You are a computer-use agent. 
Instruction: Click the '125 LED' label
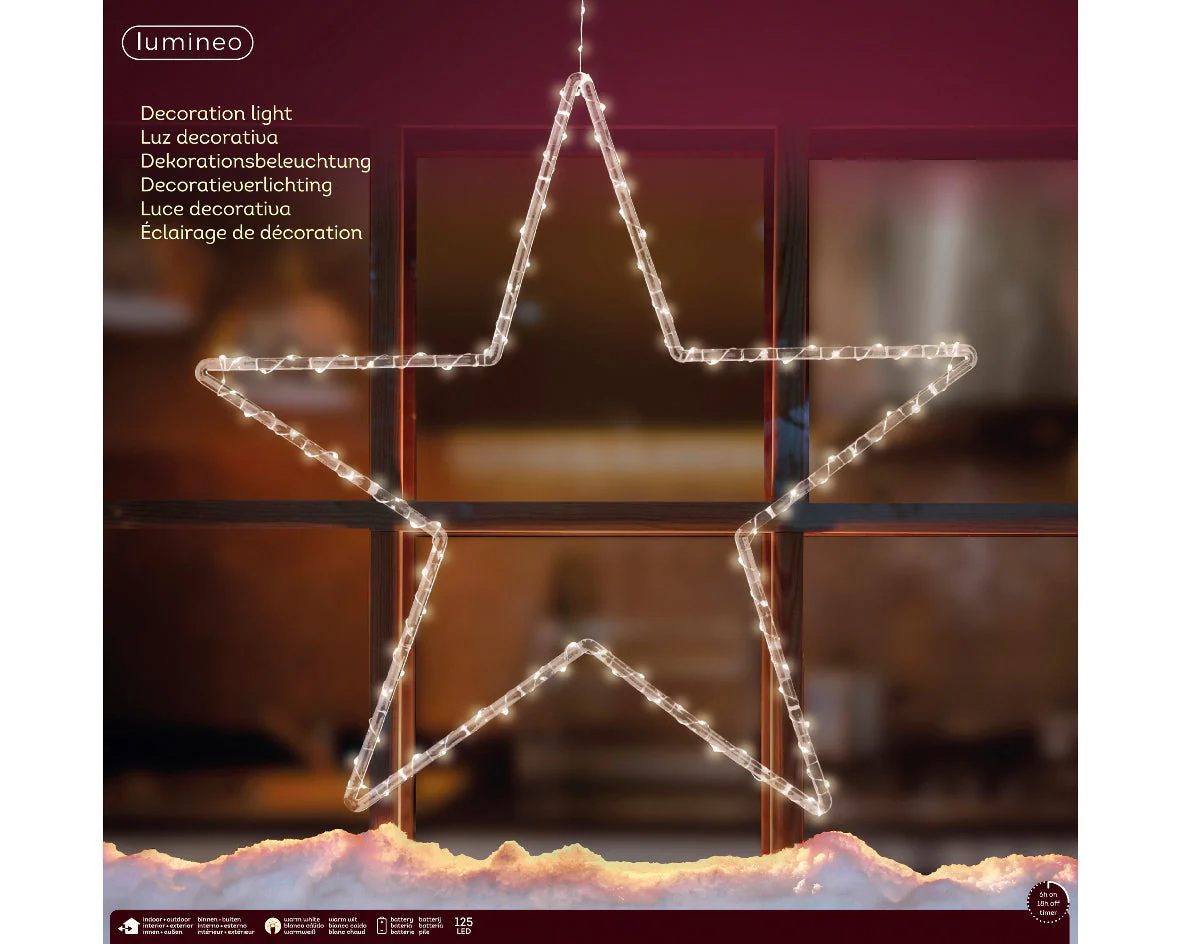tap(463, 926)
